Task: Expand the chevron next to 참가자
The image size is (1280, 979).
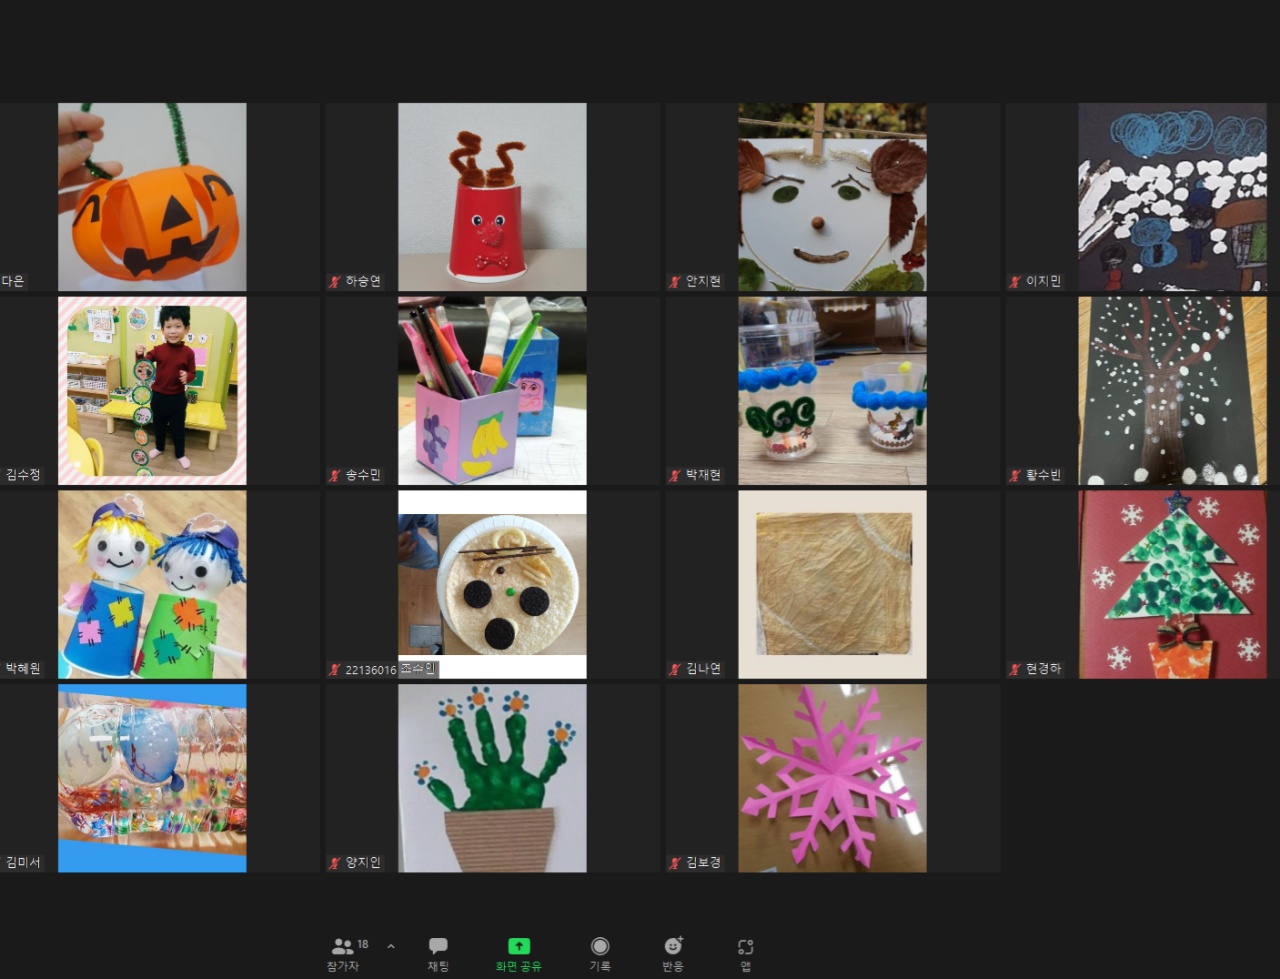Action: tap(391, 946)
